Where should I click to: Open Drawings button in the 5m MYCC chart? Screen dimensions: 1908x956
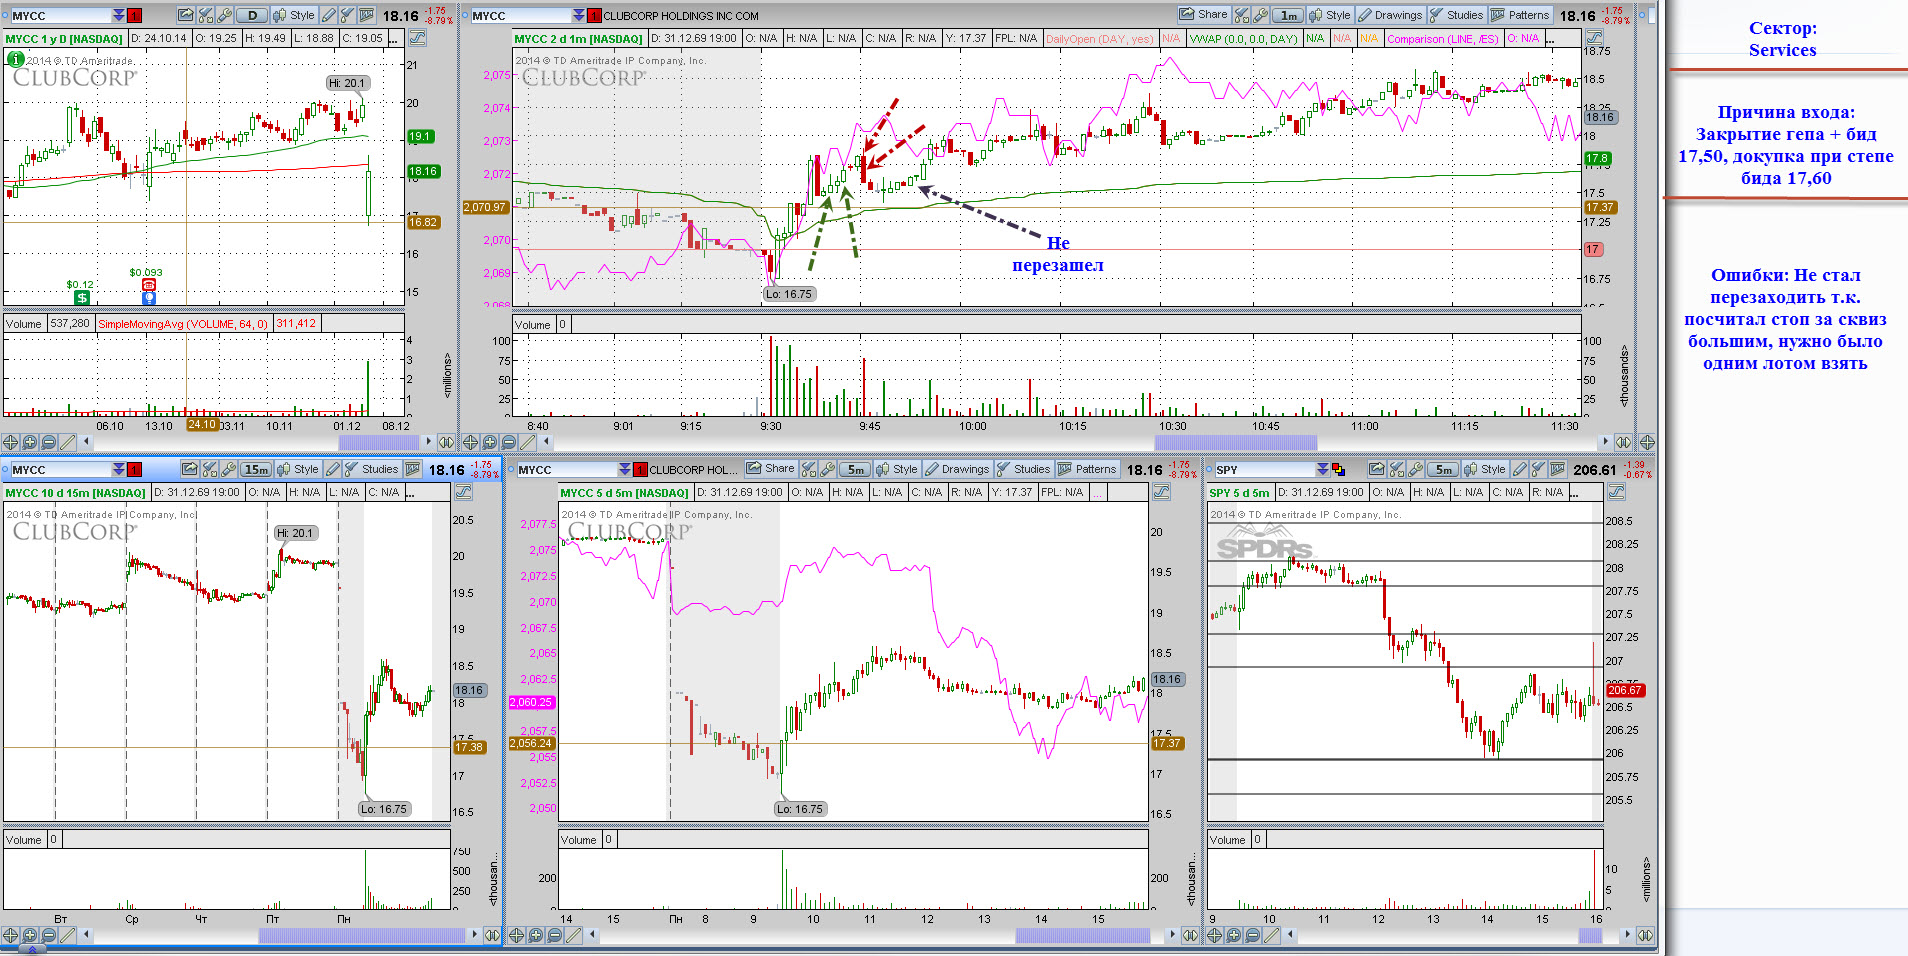point(956,469)
